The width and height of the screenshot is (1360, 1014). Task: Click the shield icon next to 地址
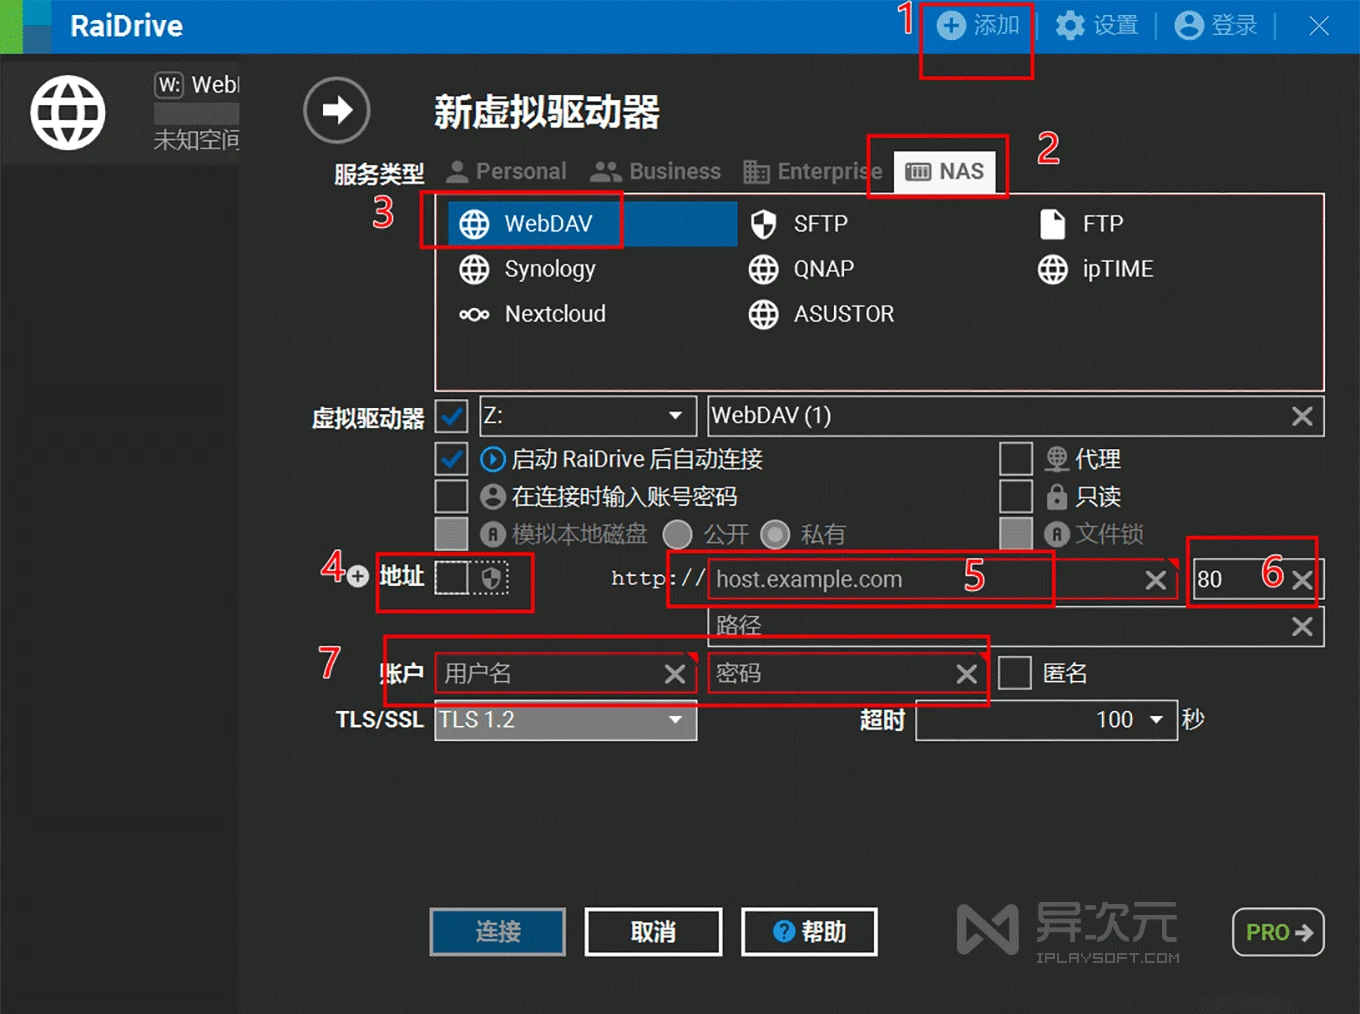pyautogui.click(x=491, y=578)
